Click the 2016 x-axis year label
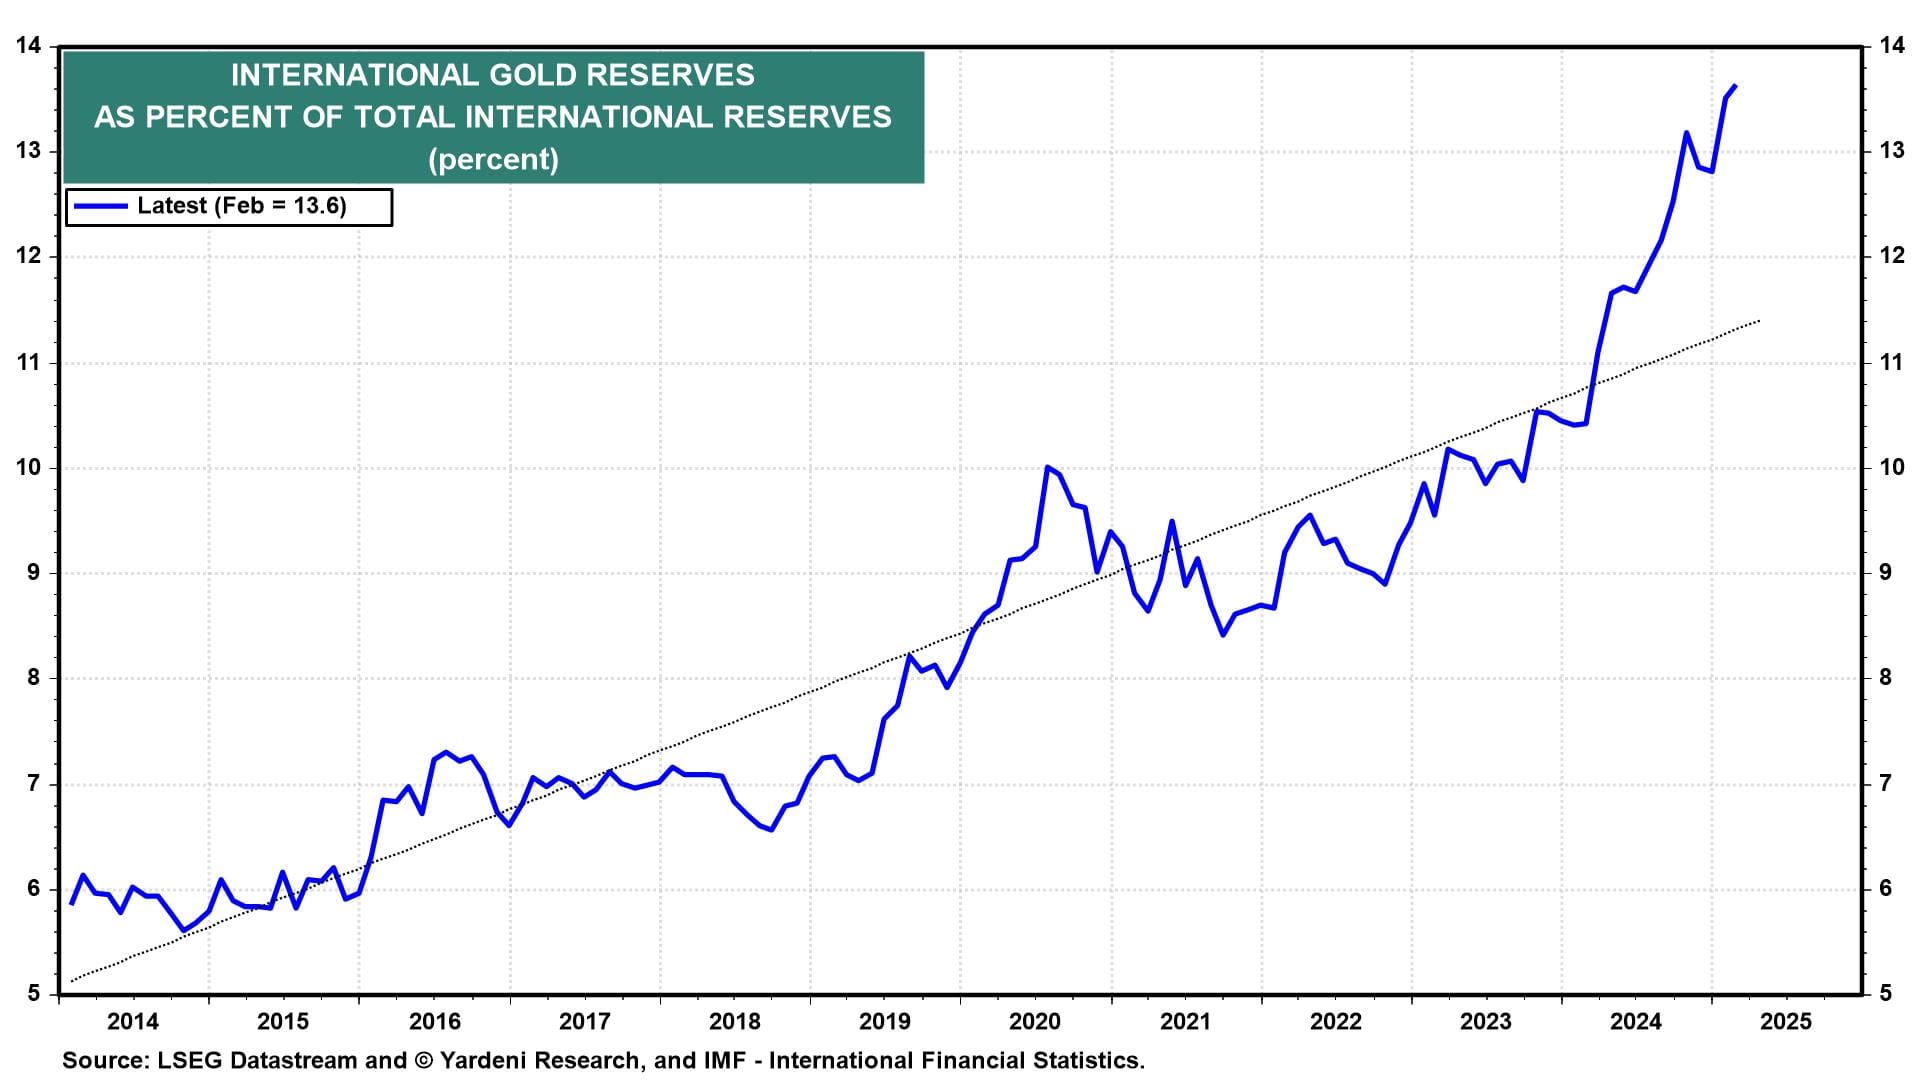The height and width of the screenshot is (1080, 1920). tap(434, 1021)
